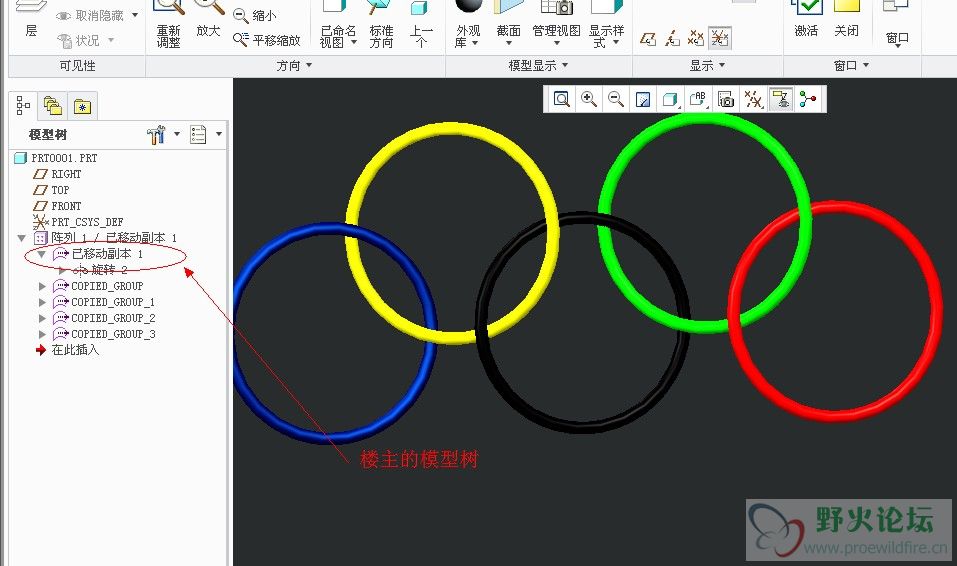Zoom out via graphics toolbar
This screenshot has width=957, height=566.
tap(616, 99)
